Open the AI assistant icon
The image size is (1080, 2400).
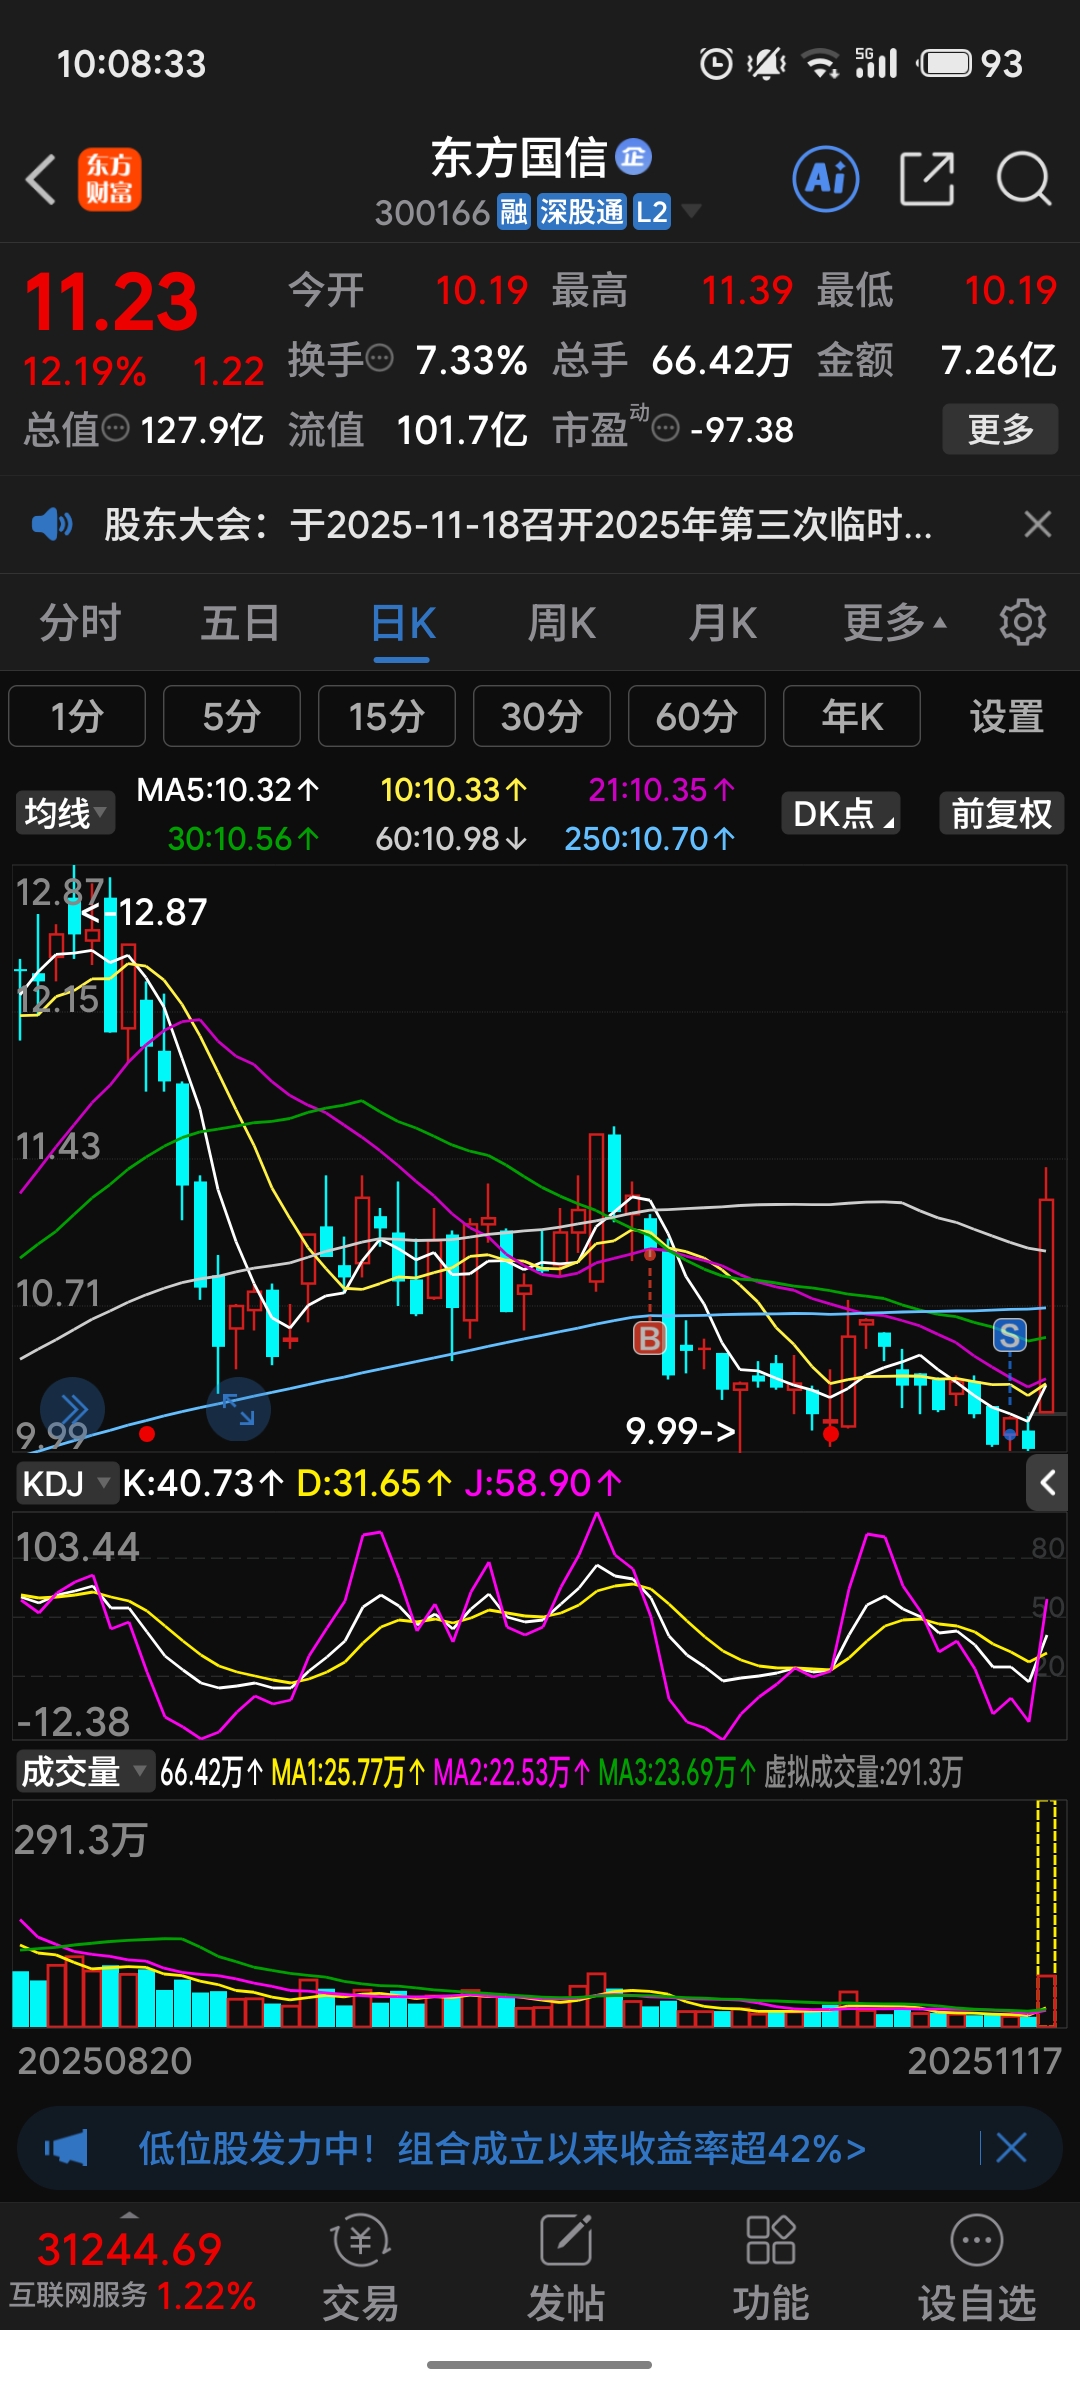tap(826, 179)
